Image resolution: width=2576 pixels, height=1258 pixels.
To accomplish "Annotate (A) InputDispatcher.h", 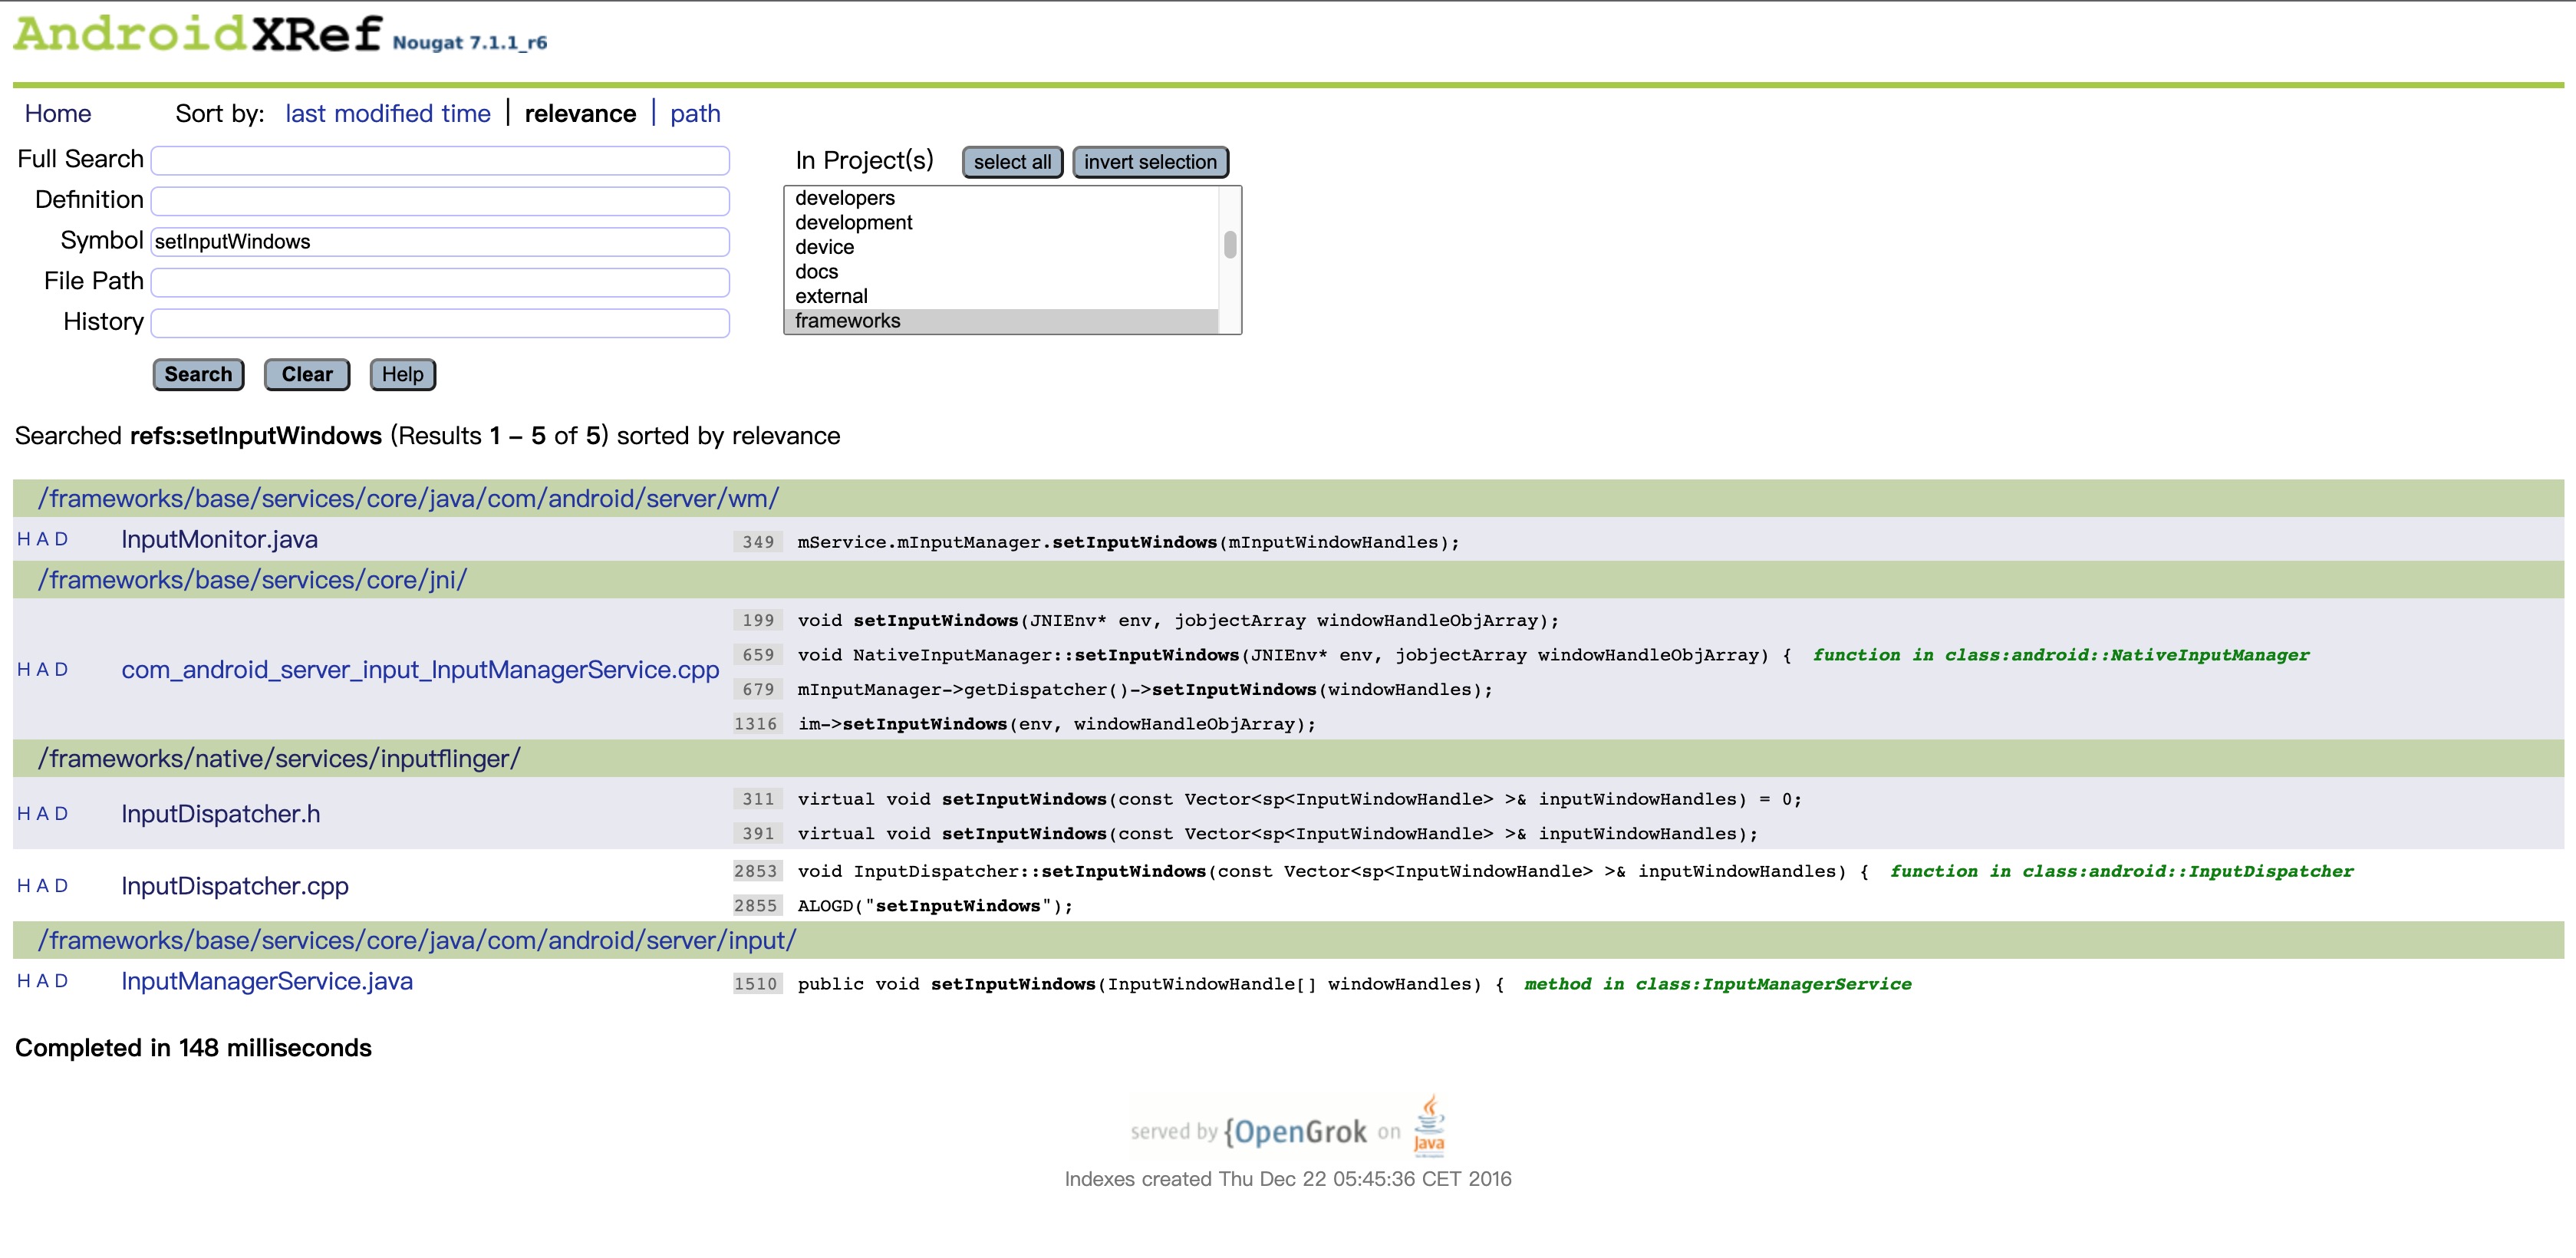I will [43, 813].
